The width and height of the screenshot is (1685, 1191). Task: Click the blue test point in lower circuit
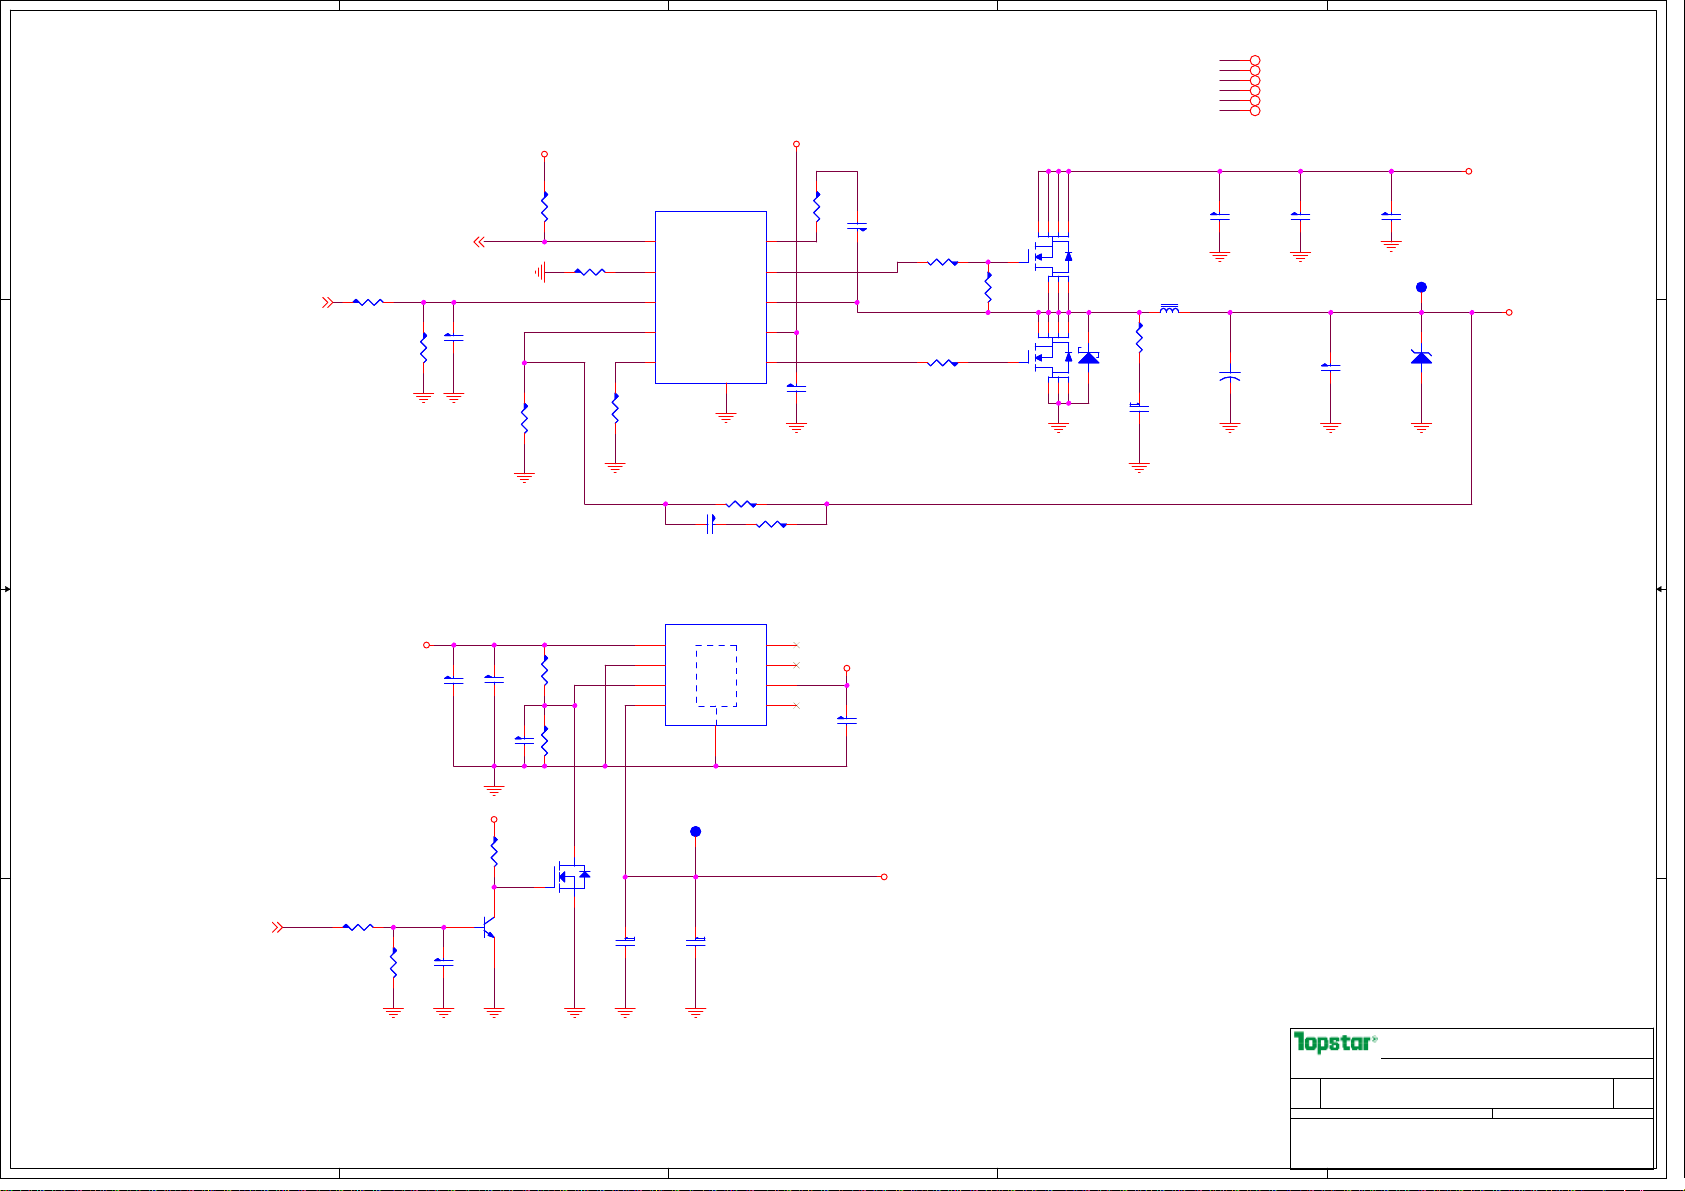696,831
